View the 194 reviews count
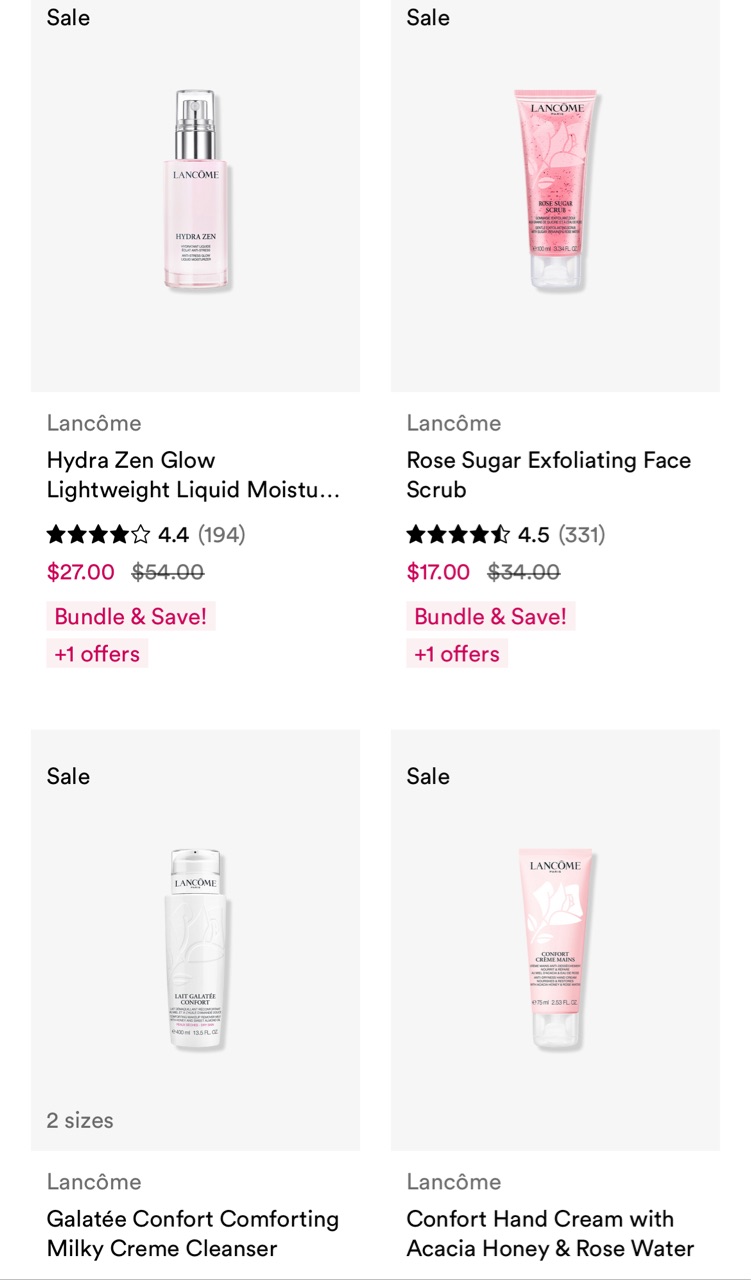The height and width of the screenshot is (1280, 751). [x=221, y=535]
